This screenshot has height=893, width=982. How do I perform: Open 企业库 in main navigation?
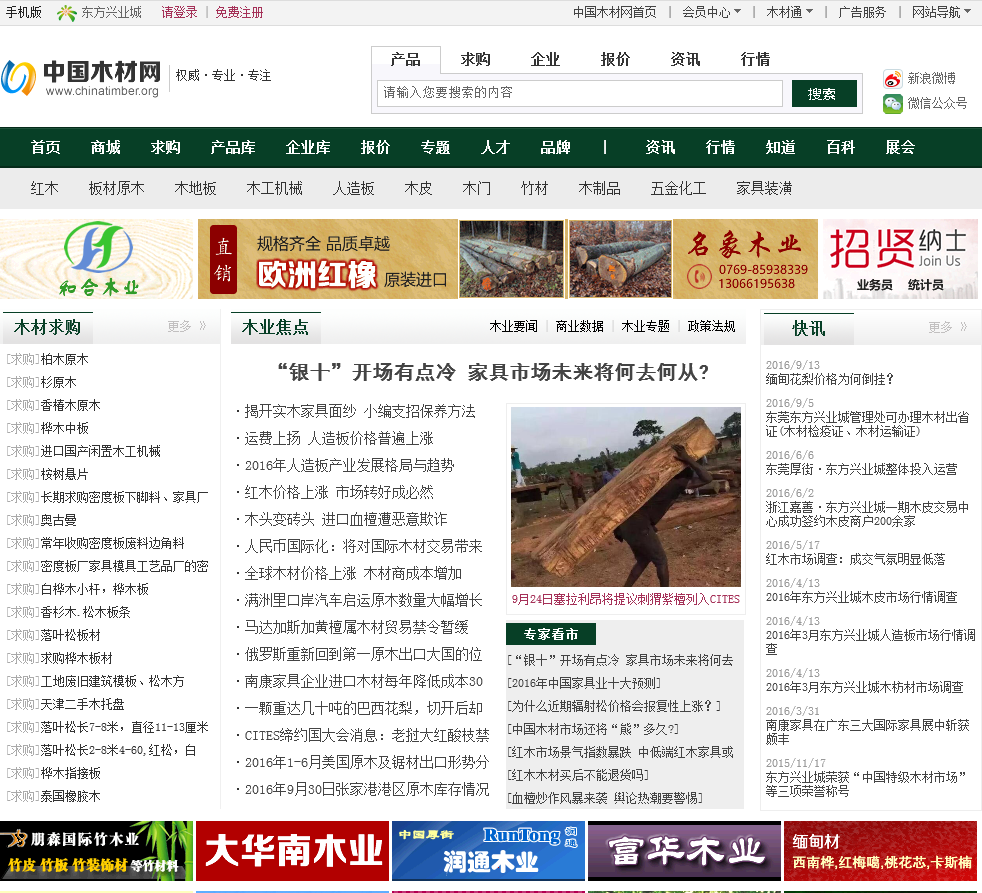click(x=308, y=147)
